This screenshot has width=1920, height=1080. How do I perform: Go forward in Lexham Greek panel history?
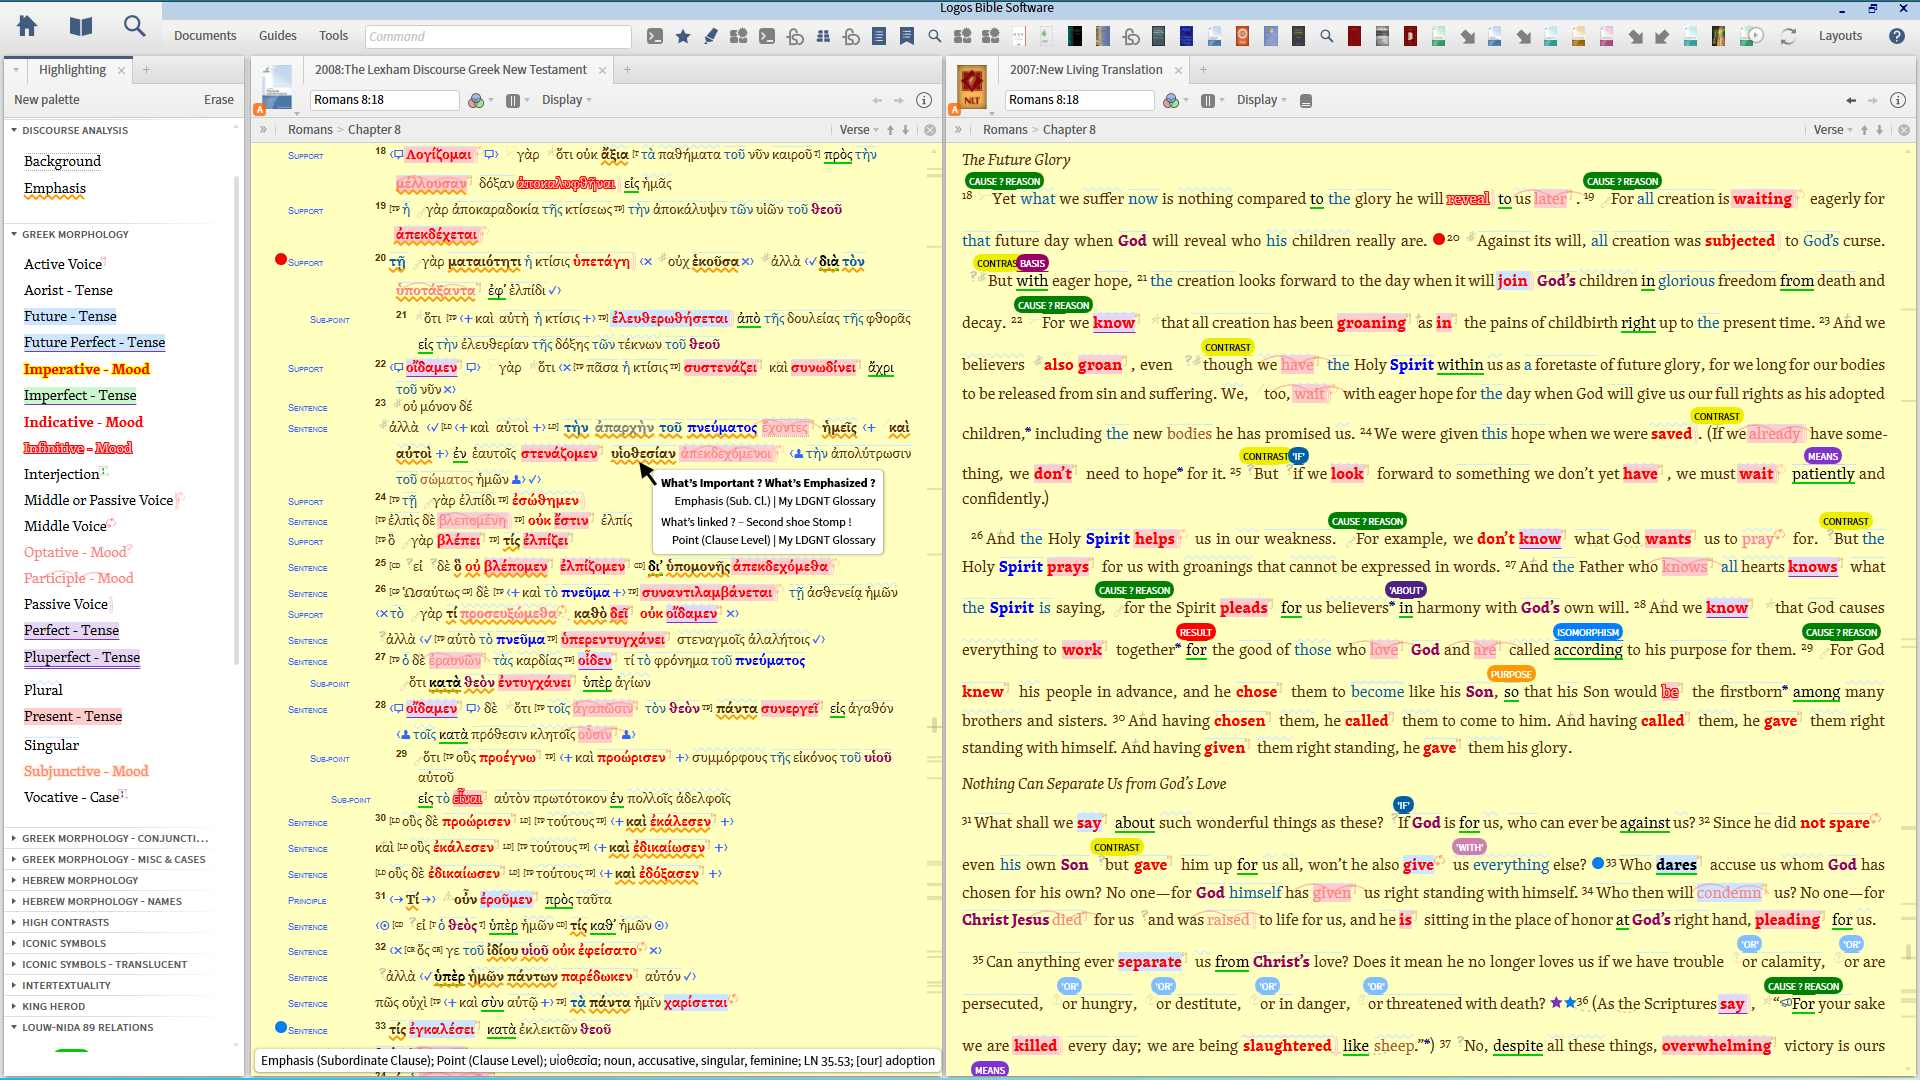[x=899, y=100]
